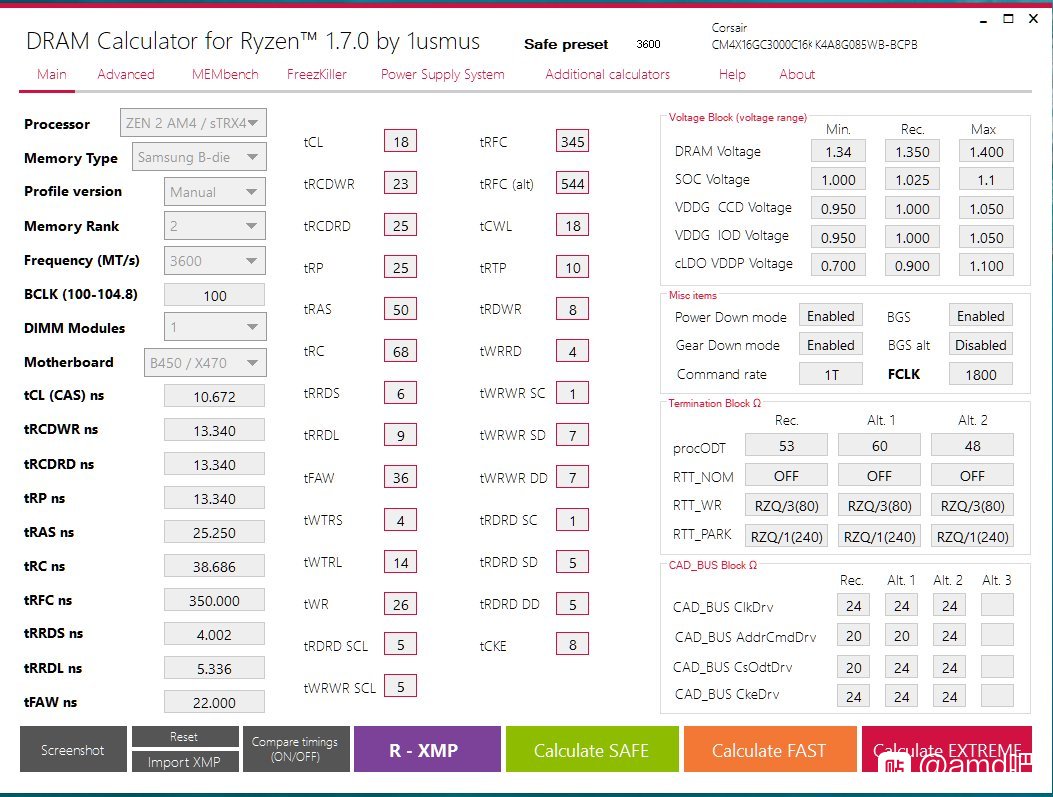
Task: Select the tRCDWR timing value box
Action: click(401, 183)
